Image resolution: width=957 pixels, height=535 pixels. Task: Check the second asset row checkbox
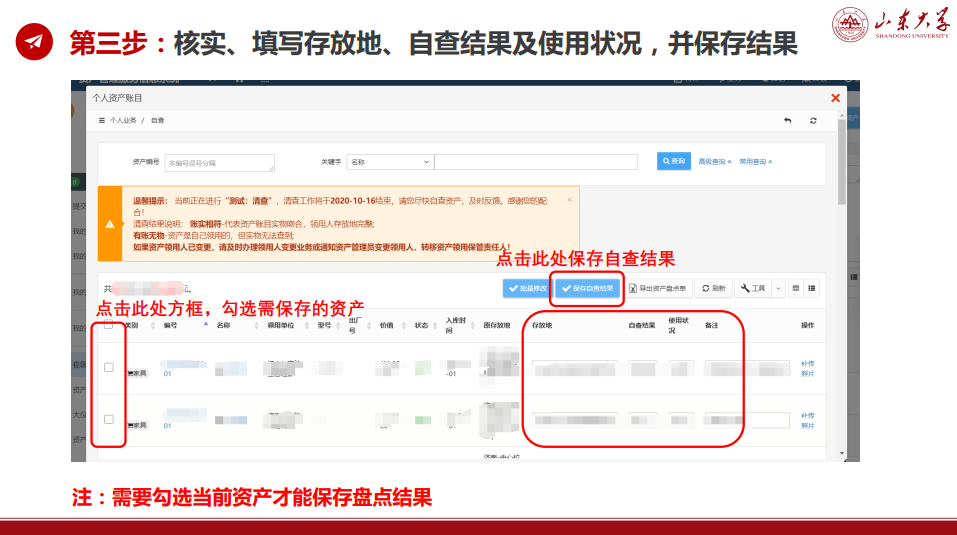pos(108,419)
